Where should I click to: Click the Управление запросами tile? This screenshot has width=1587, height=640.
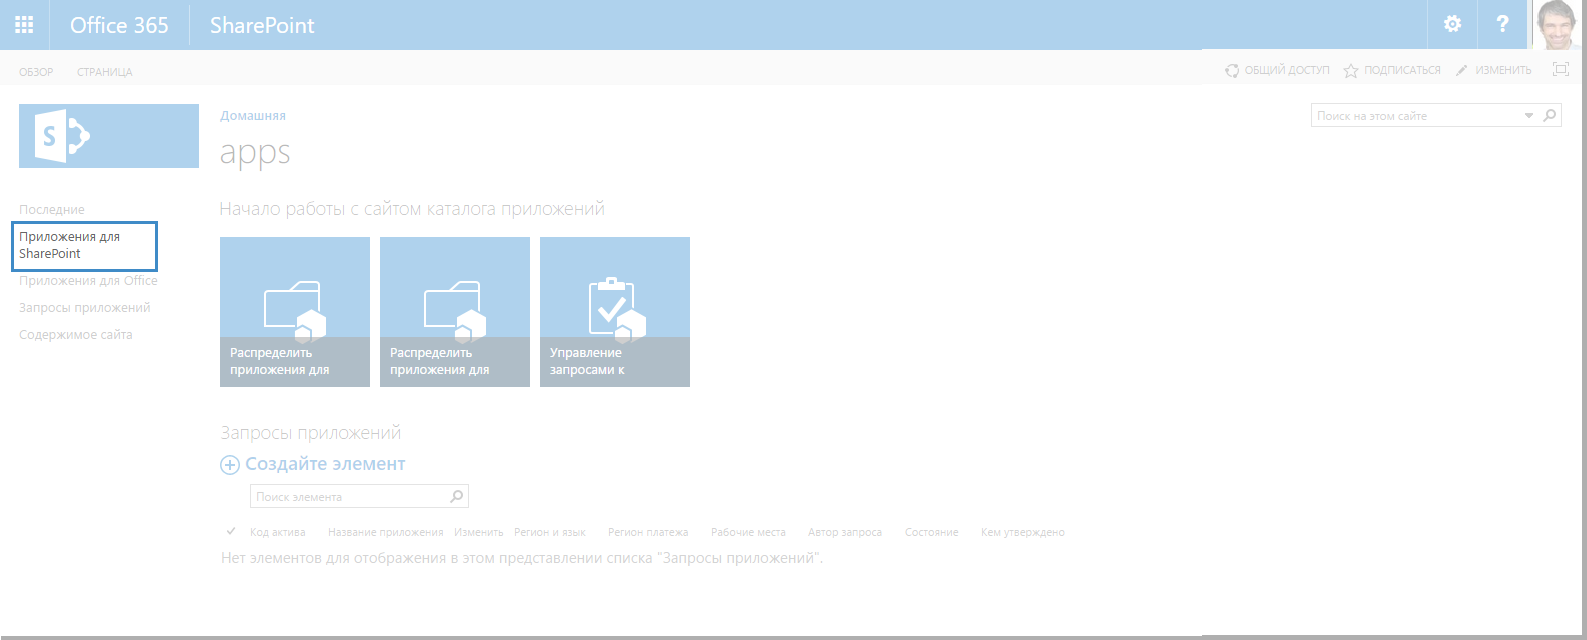pyautogui.click(x=614, y=311)
